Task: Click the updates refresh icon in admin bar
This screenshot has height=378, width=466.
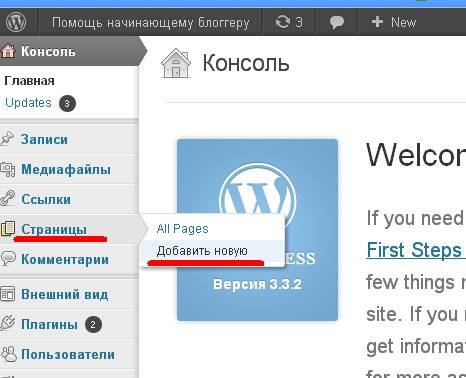Action: [283, 22]
